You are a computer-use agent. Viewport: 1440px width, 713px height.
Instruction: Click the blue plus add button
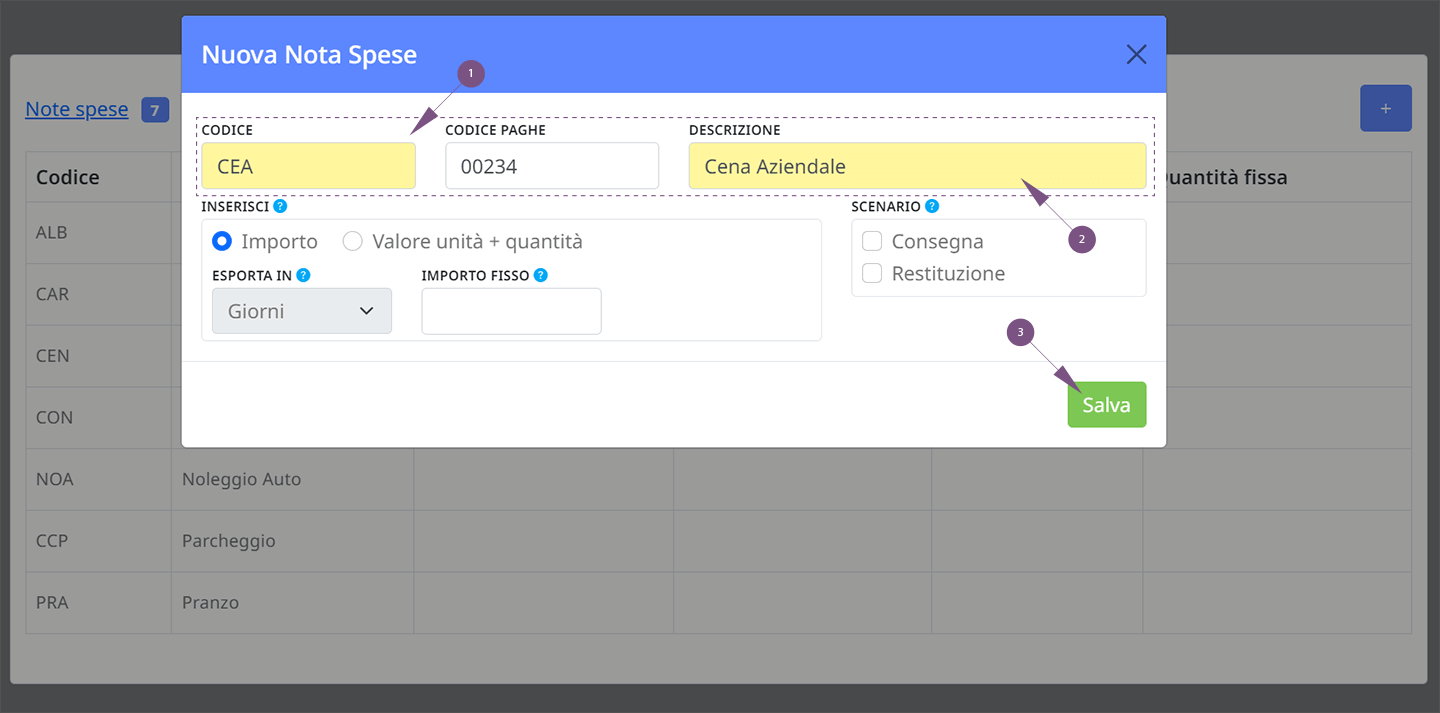(x=1385, y=108)
